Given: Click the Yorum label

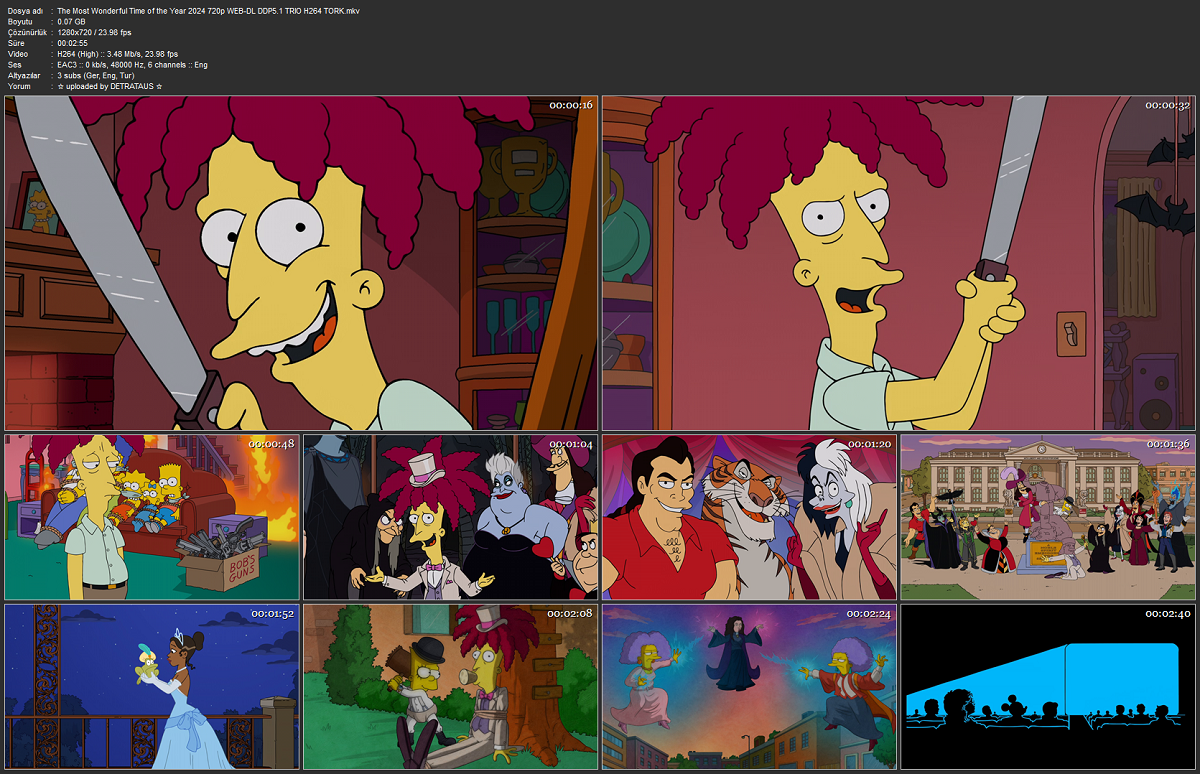Looking at the screenshot, I should tap(19, 87).
